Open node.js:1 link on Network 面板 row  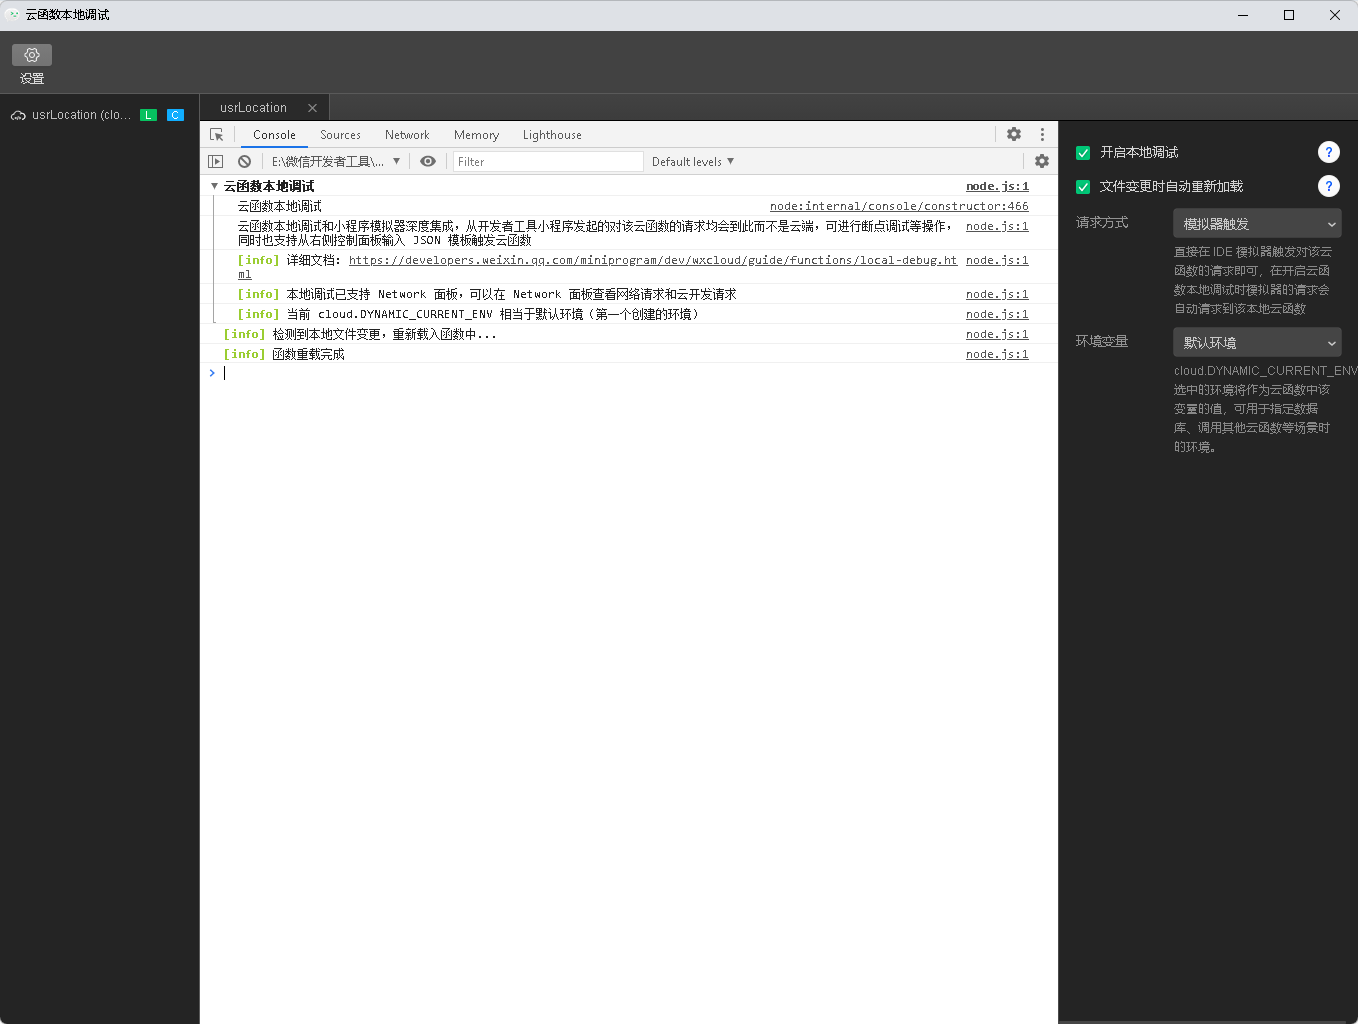pyautogui.click(x=997, y=294)
